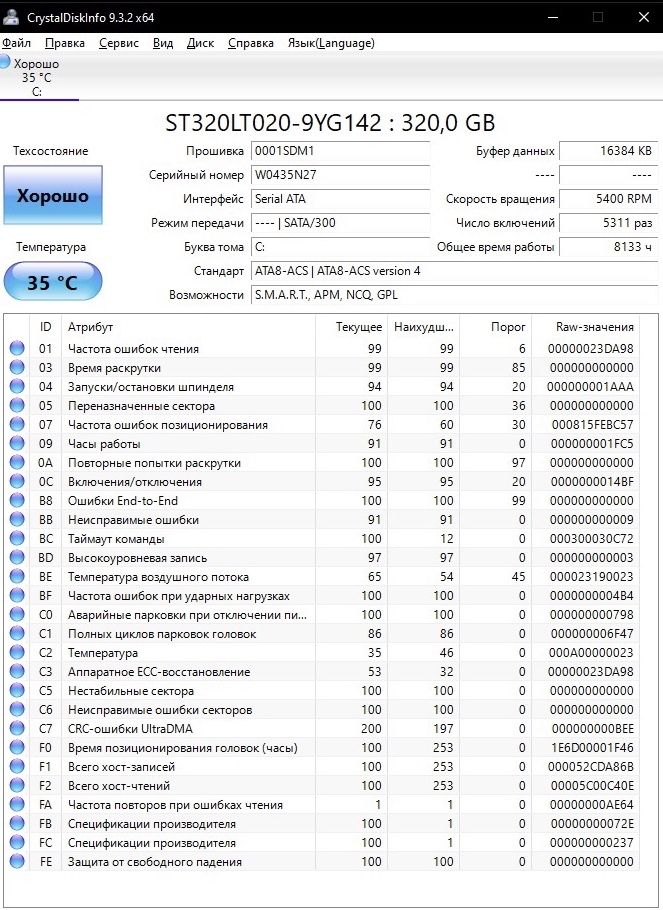Click the Буква тома field C:

[340, 247]
